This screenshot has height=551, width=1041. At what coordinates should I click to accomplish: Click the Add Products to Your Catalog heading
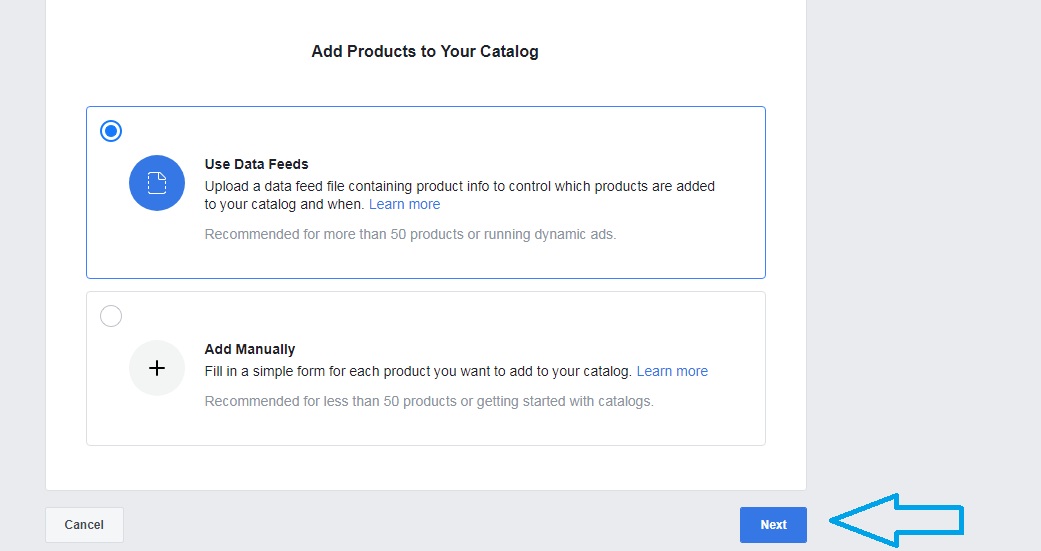click(425, 52)
